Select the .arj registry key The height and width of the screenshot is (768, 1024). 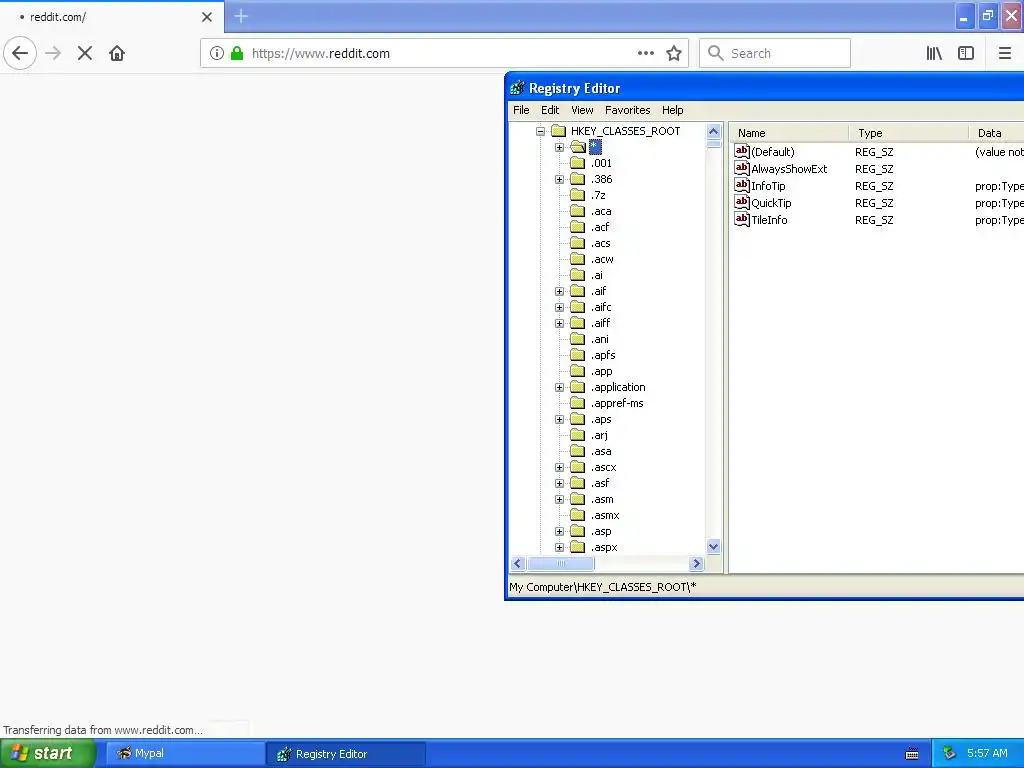[x=600, y=436]
